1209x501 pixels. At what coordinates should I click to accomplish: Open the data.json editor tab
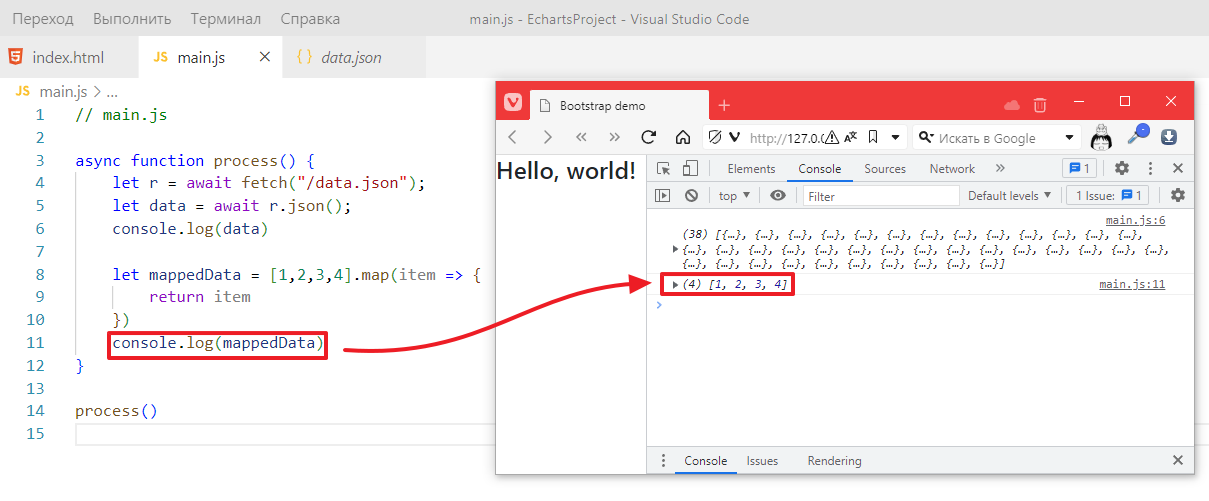[x=350, y=58]
